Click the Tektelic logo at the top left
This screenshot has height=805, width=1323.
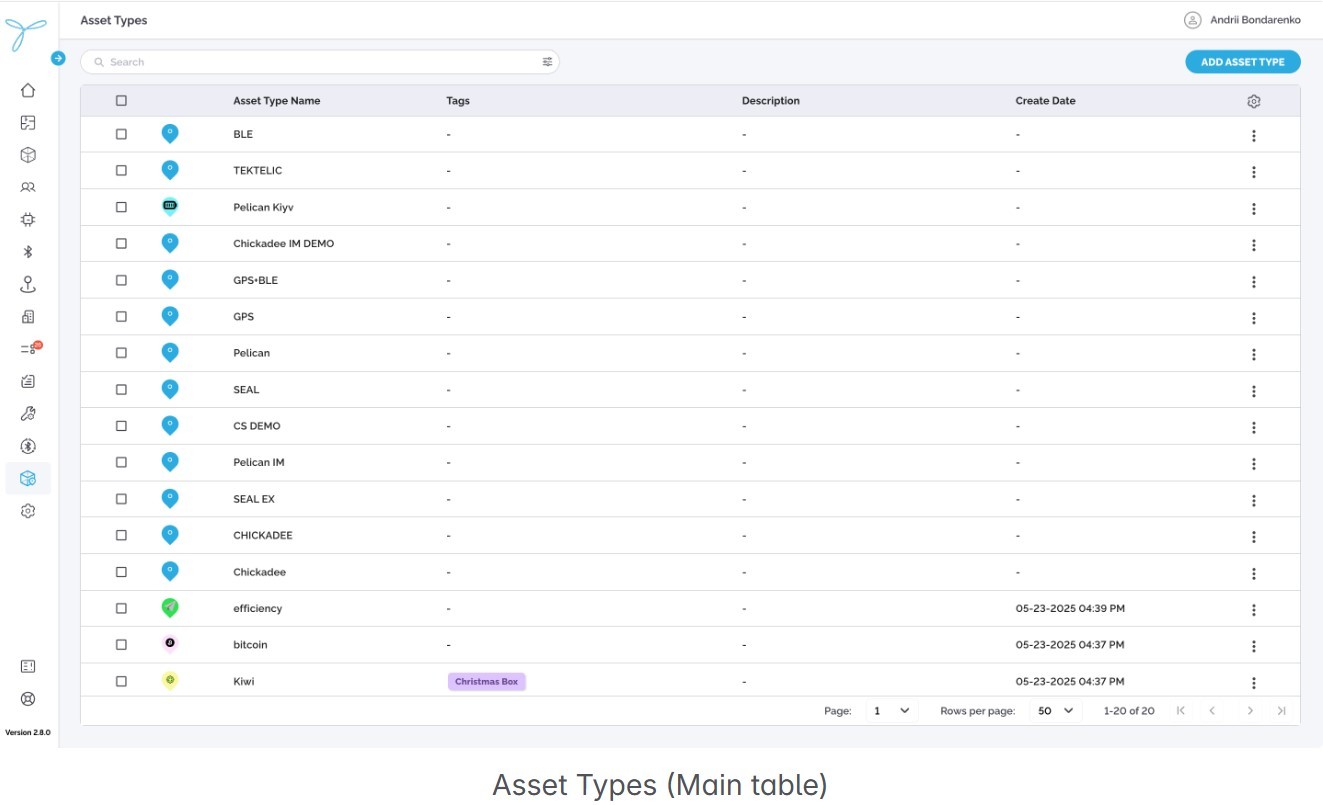[26, 35]
